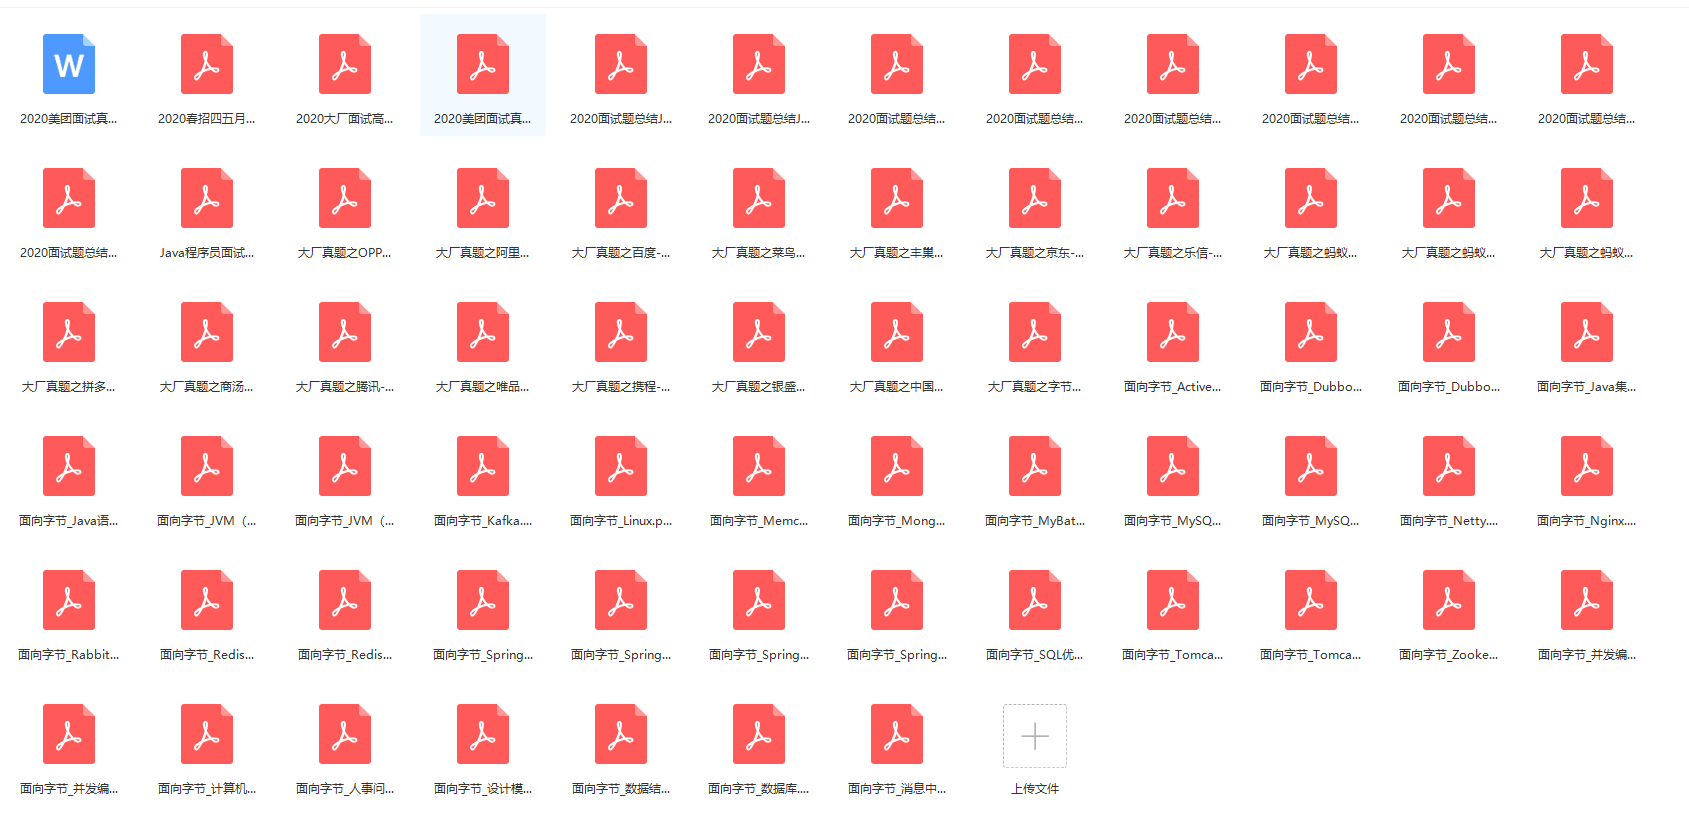Screen dimensions: 1689x830
Task: Select the 大厂真题之字节... PDF
Action: tap(1035, 332)
